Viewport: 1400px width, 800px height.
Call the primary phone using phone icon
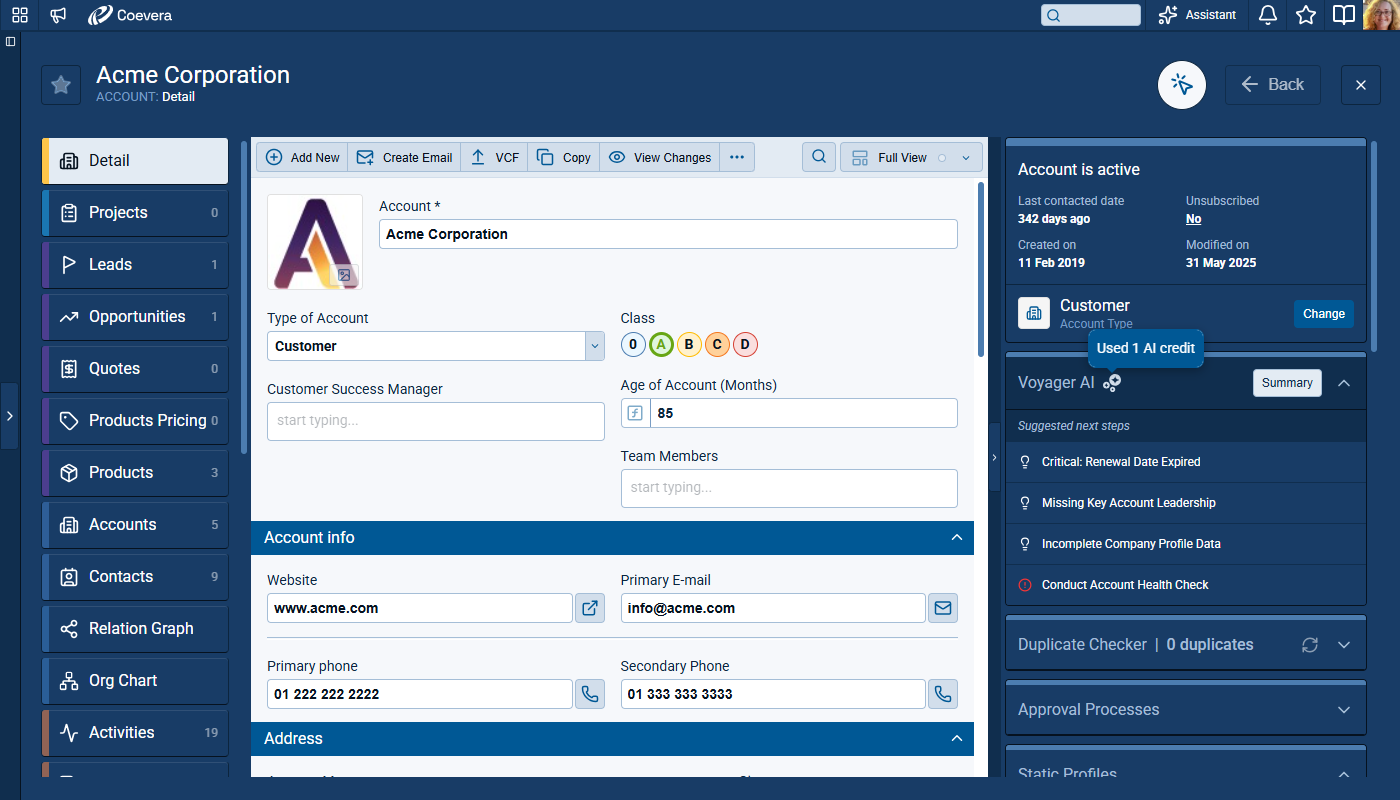(590, 694)
